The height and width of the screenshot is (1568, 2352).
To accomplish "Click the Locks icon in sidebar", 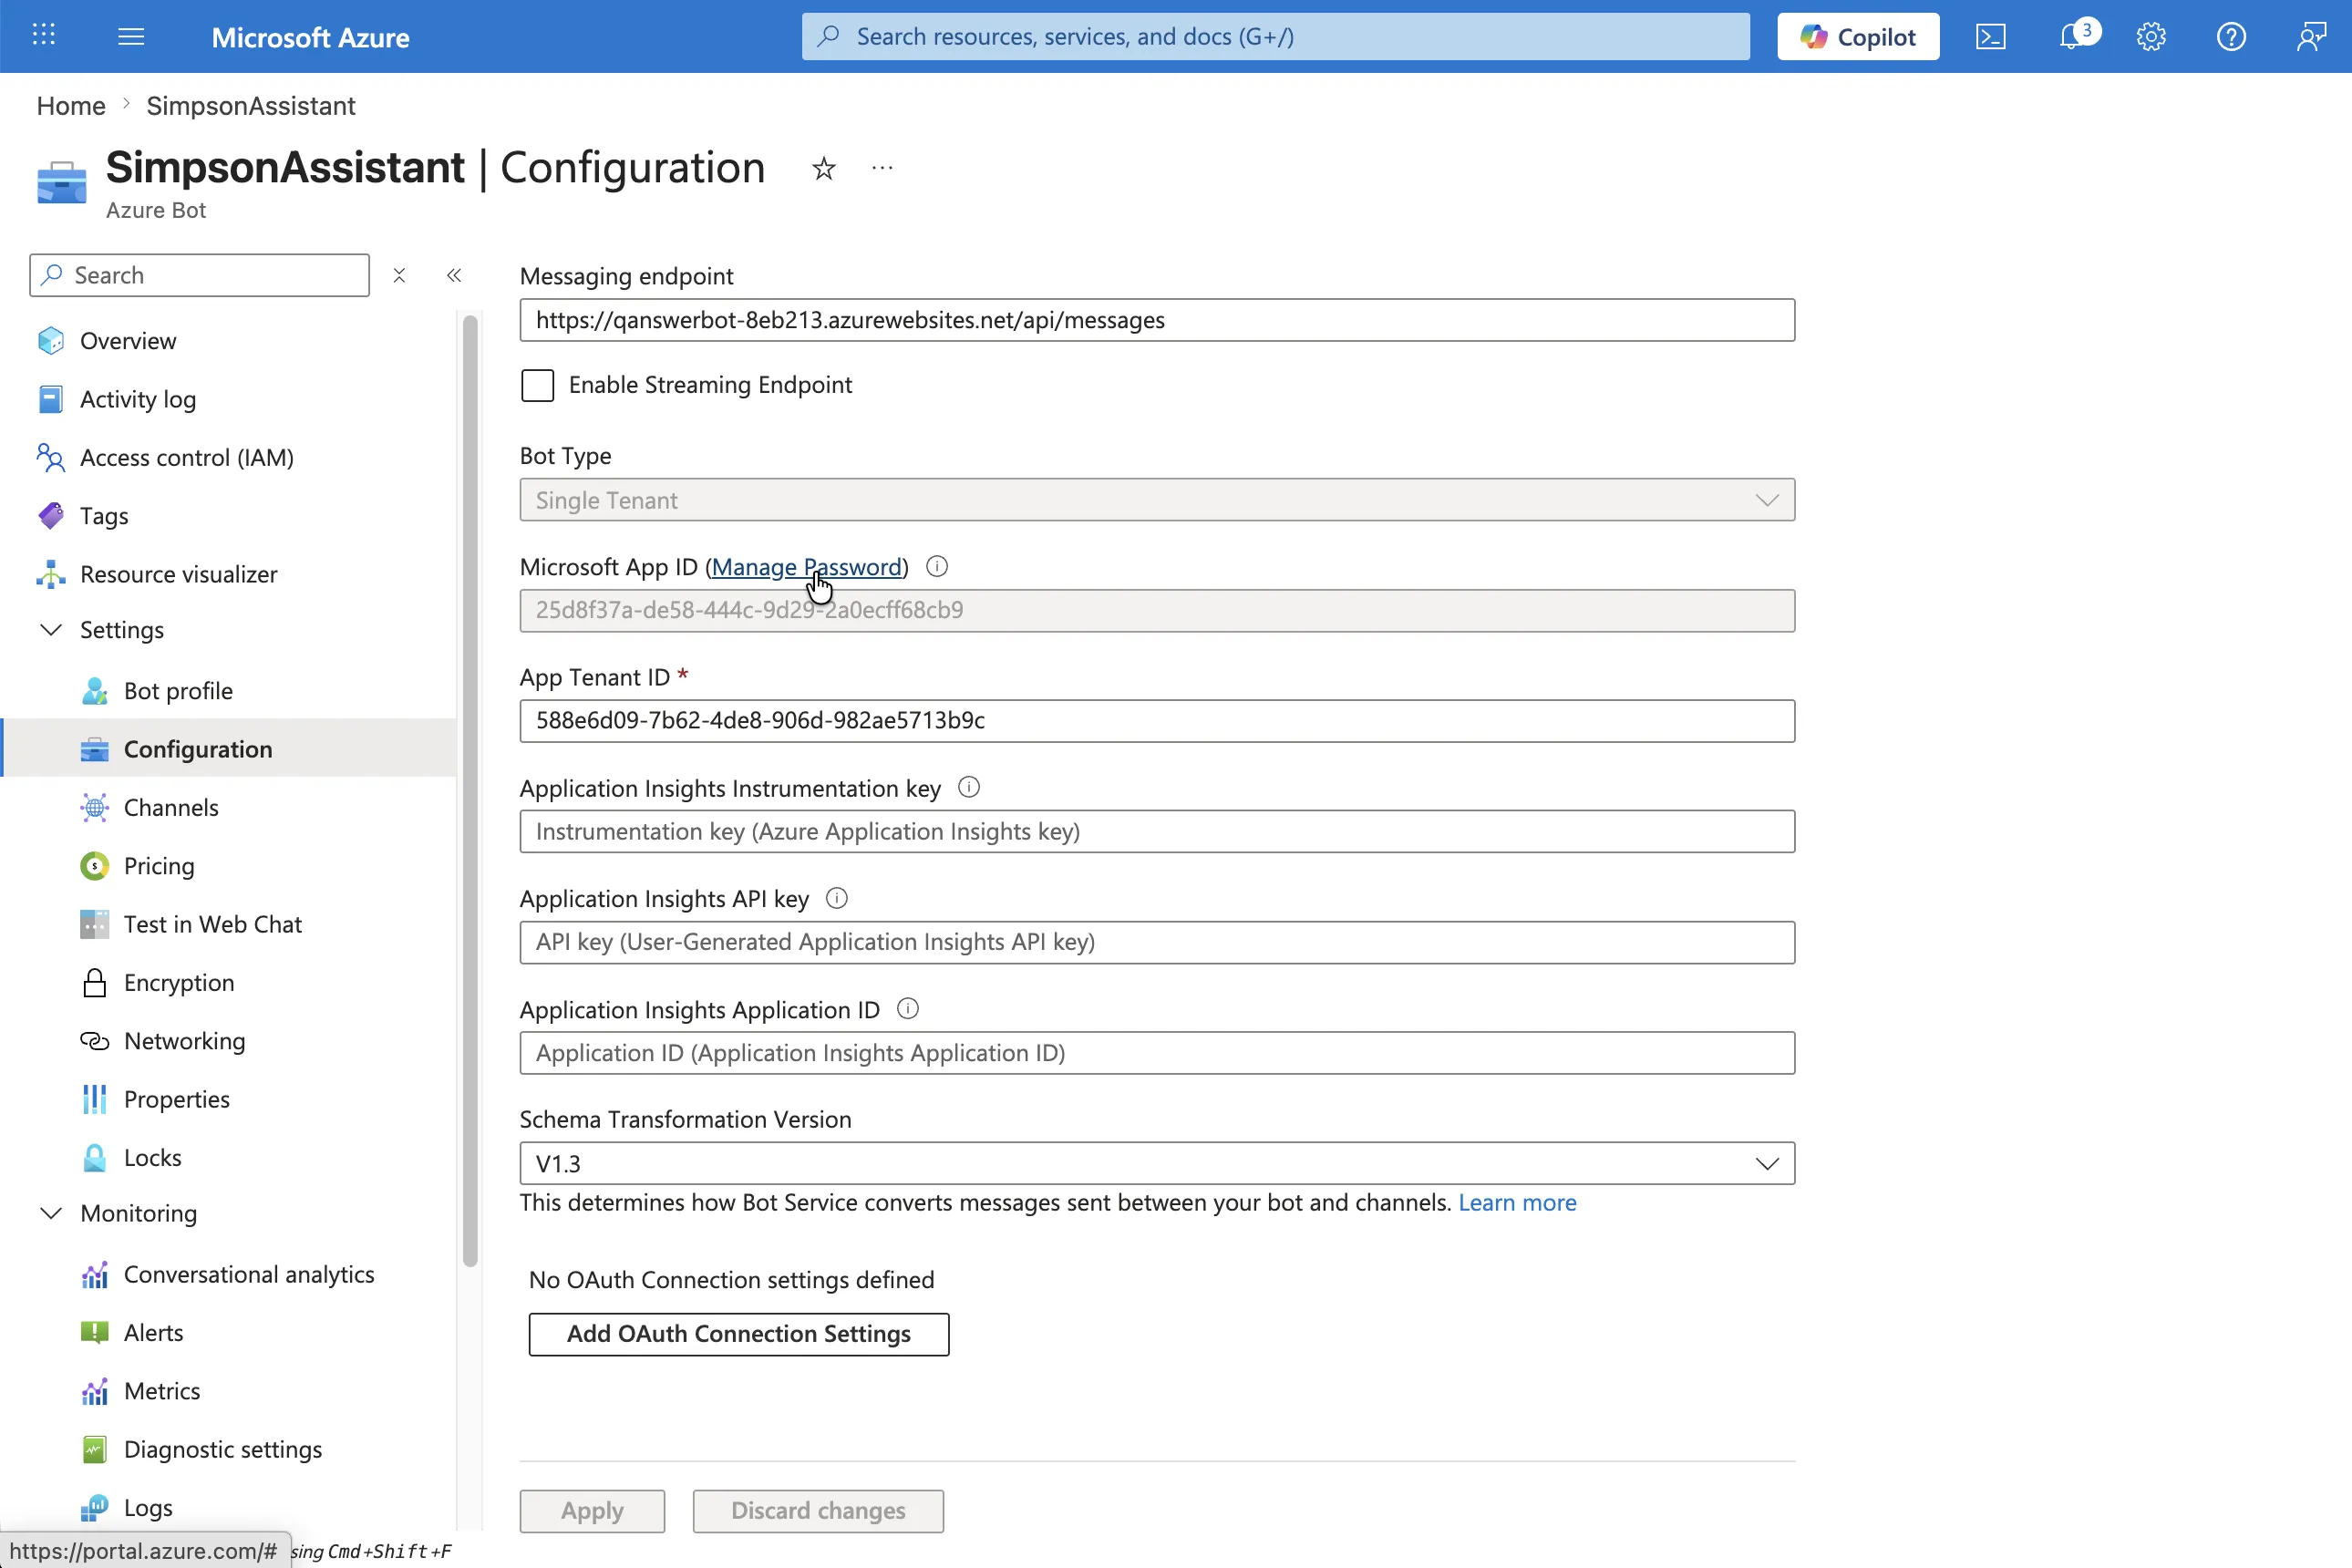I will tap(94, 1158).
